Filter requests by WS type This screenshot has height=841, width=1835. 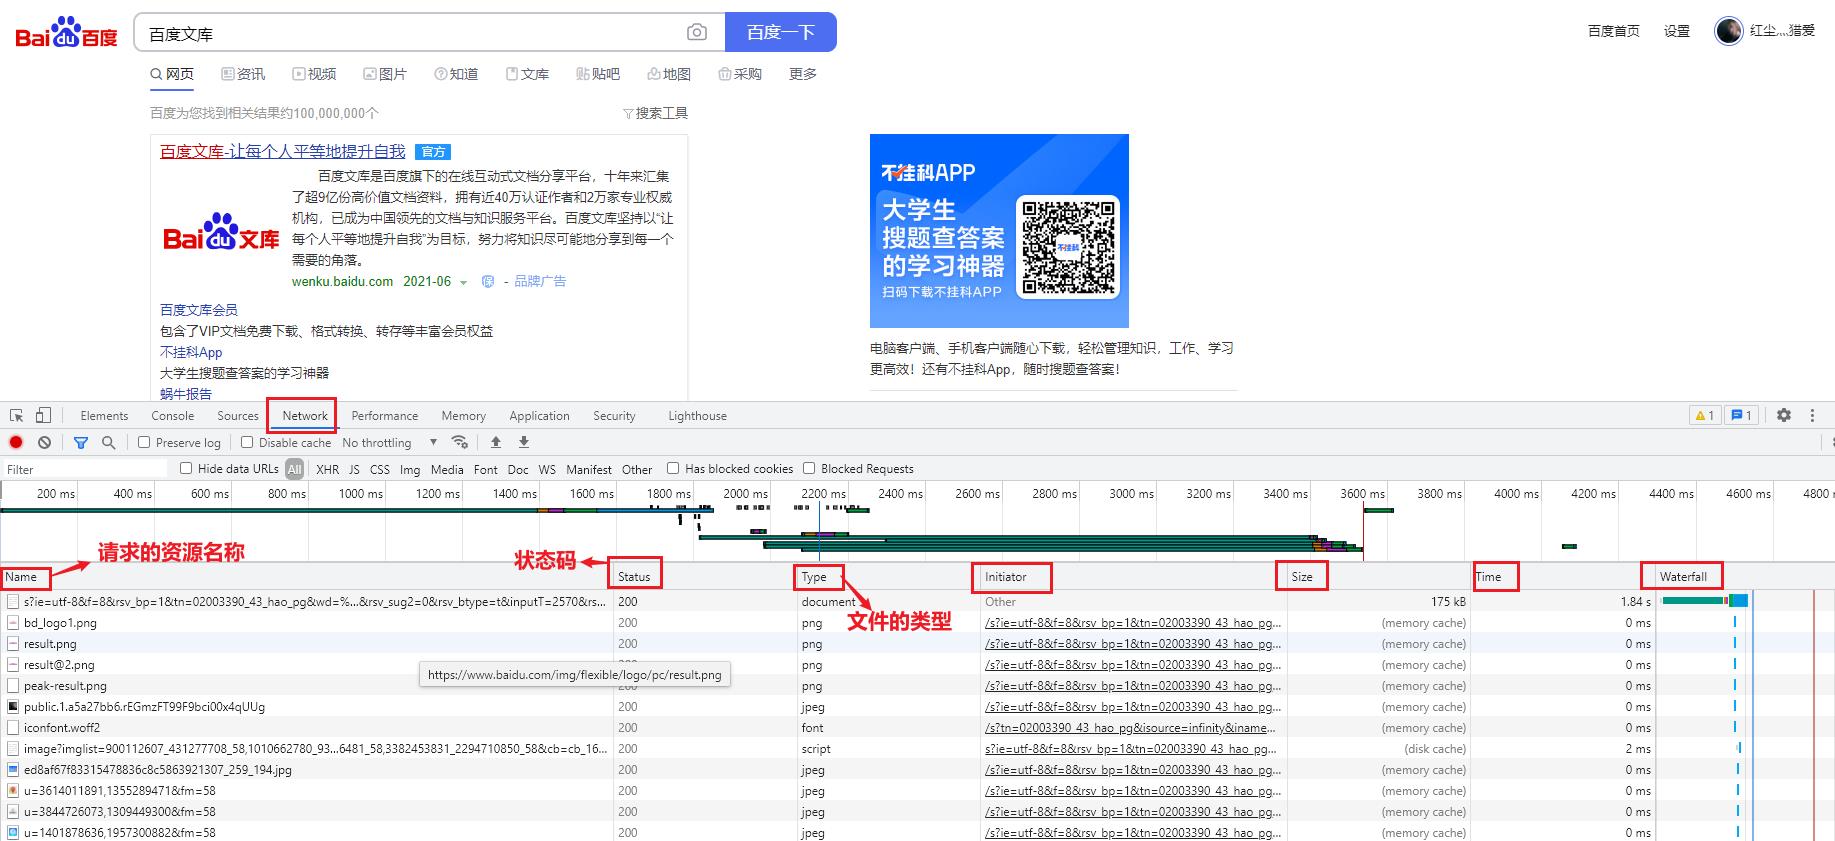[547, 469]
